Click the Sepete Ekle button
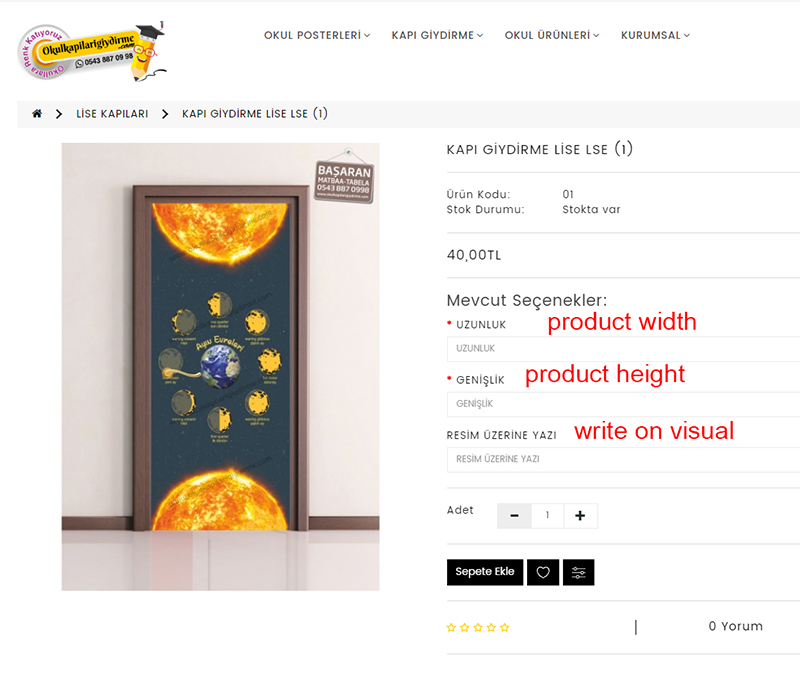800x673 pixels. coord(485,572)
